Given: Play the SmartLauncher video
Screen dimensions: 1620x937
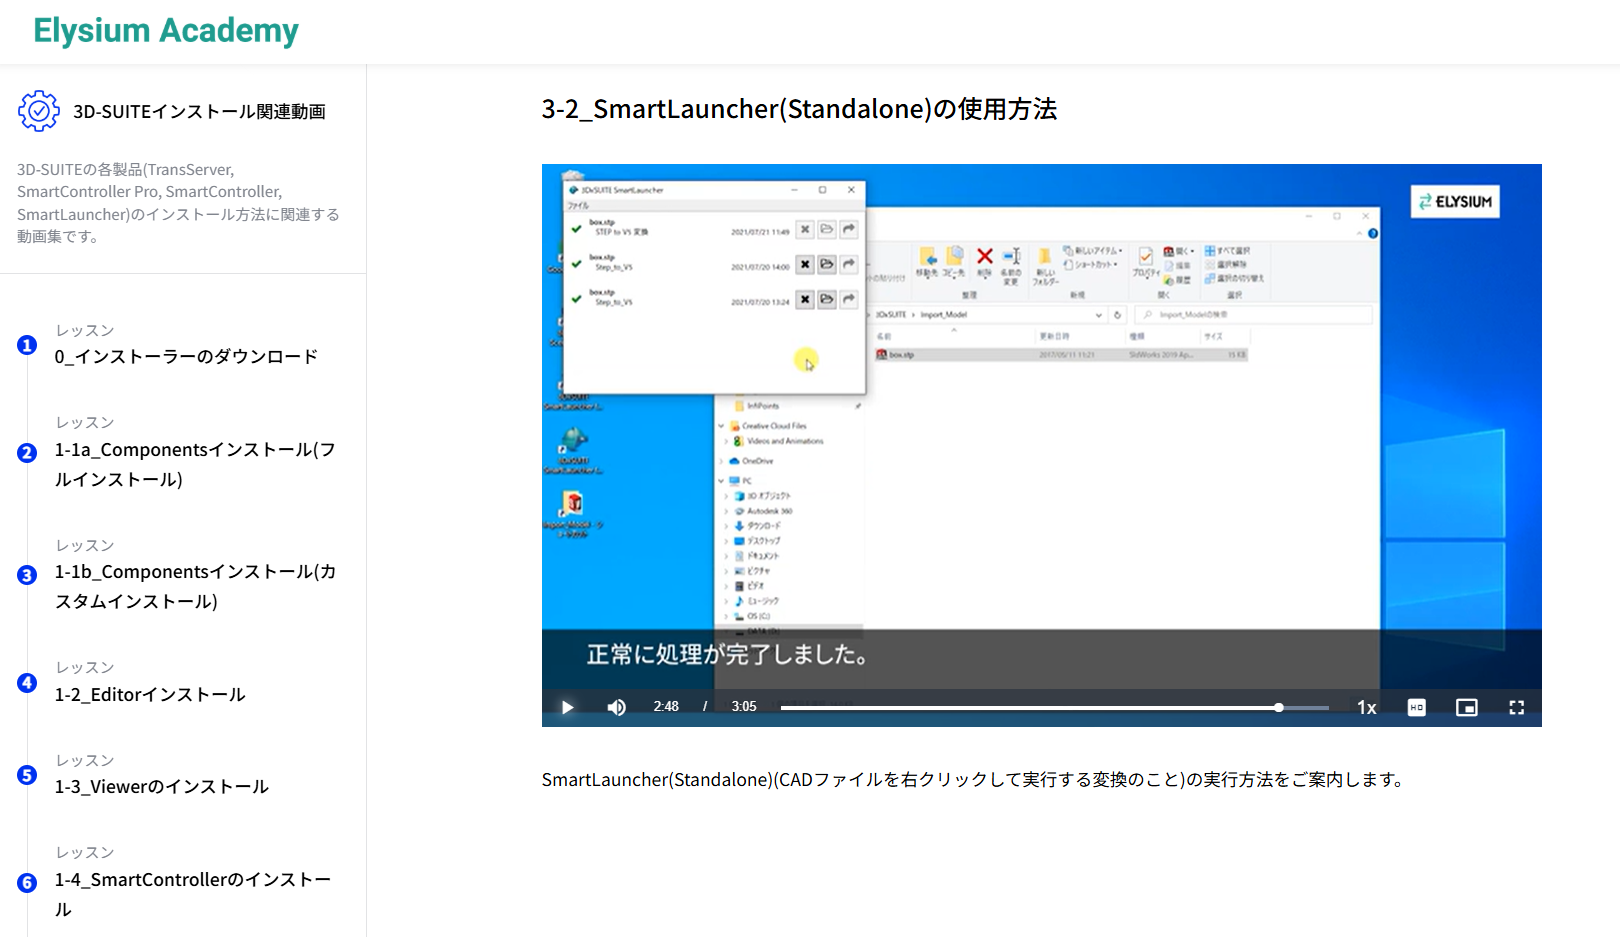Looking at the screenshot, I should [567, 707].
